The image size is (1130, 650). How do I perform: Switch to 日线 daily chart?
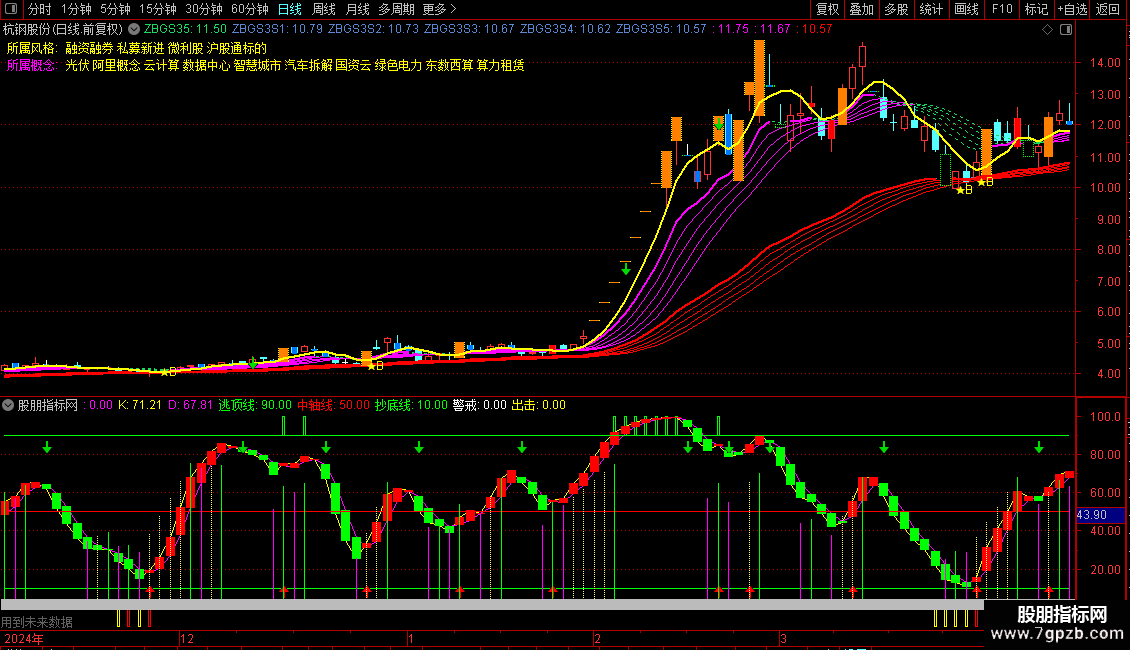click(x=290, y=9)
